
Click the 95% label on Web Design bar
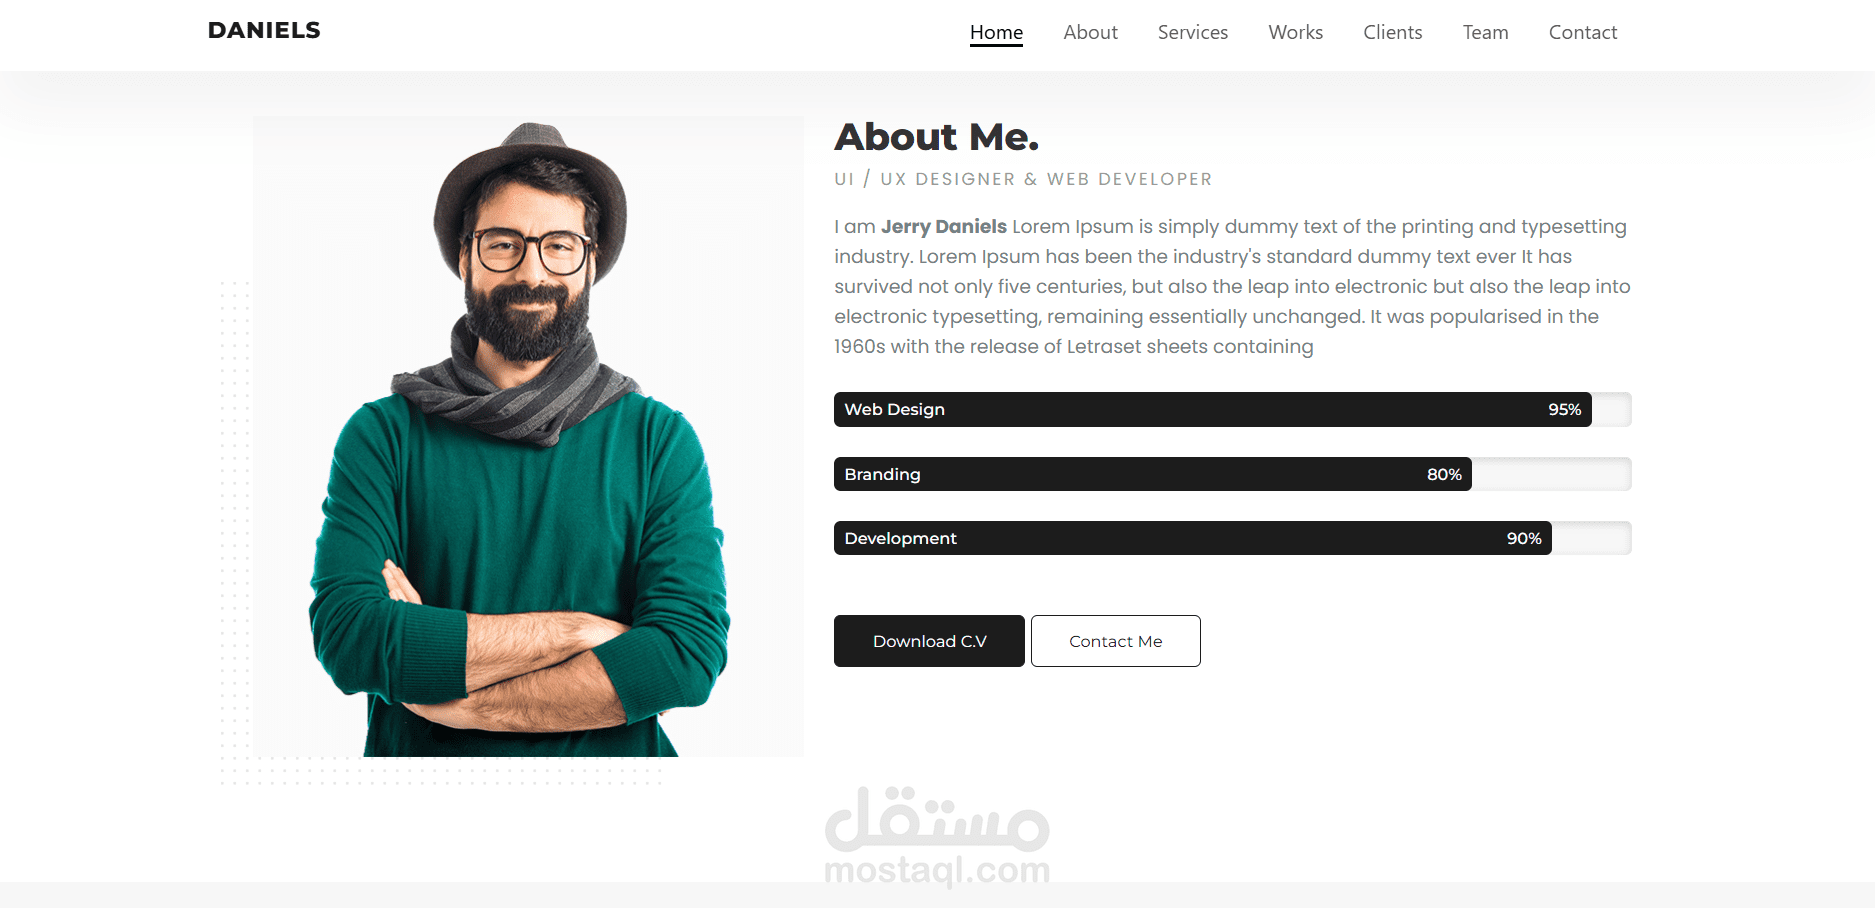[1564, 409]
